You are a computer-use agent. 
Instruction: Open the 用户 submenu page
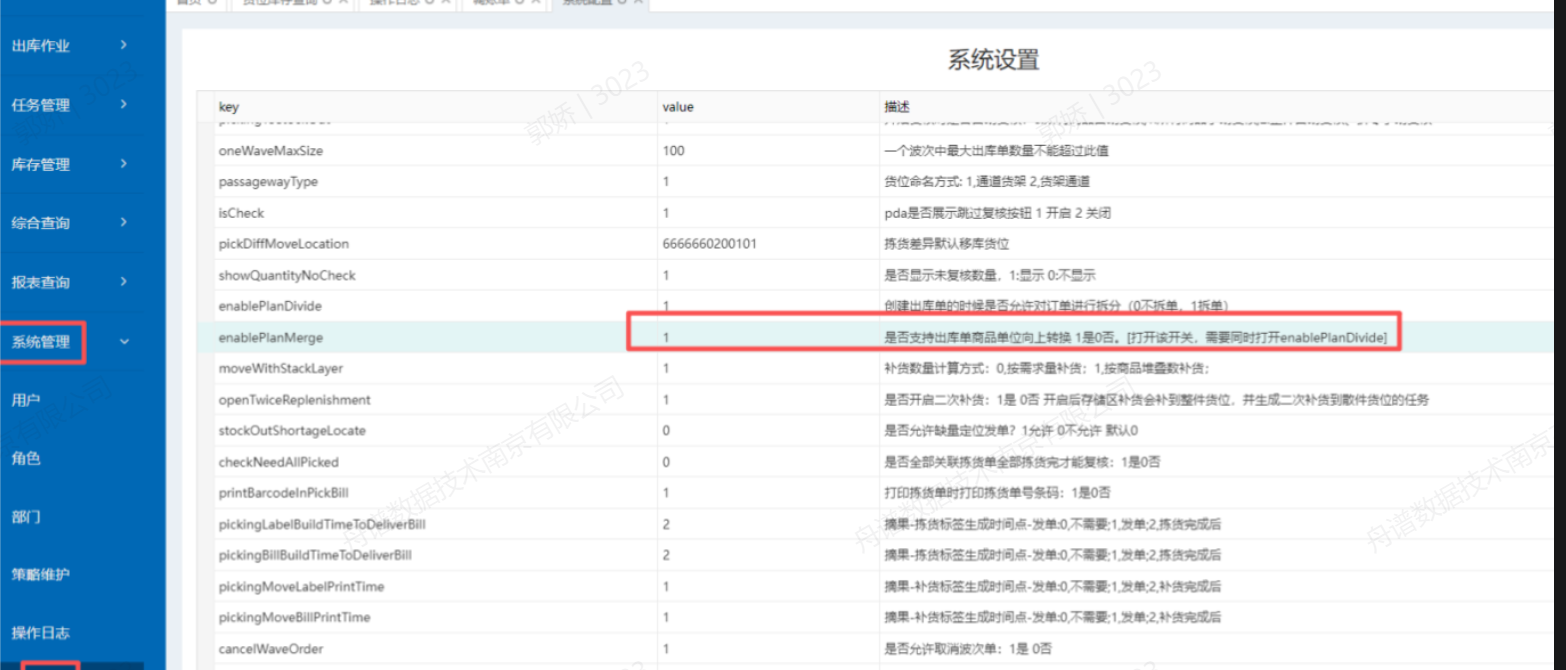tap(26, 400)
